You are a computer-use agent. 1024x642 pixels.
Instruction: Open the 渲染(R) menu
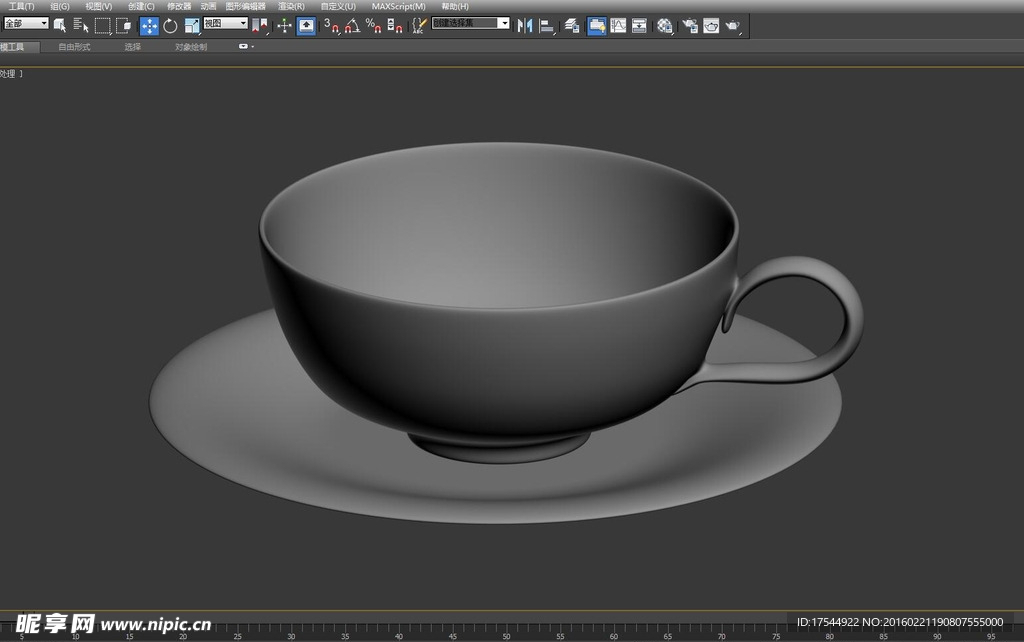coord(291,6)
